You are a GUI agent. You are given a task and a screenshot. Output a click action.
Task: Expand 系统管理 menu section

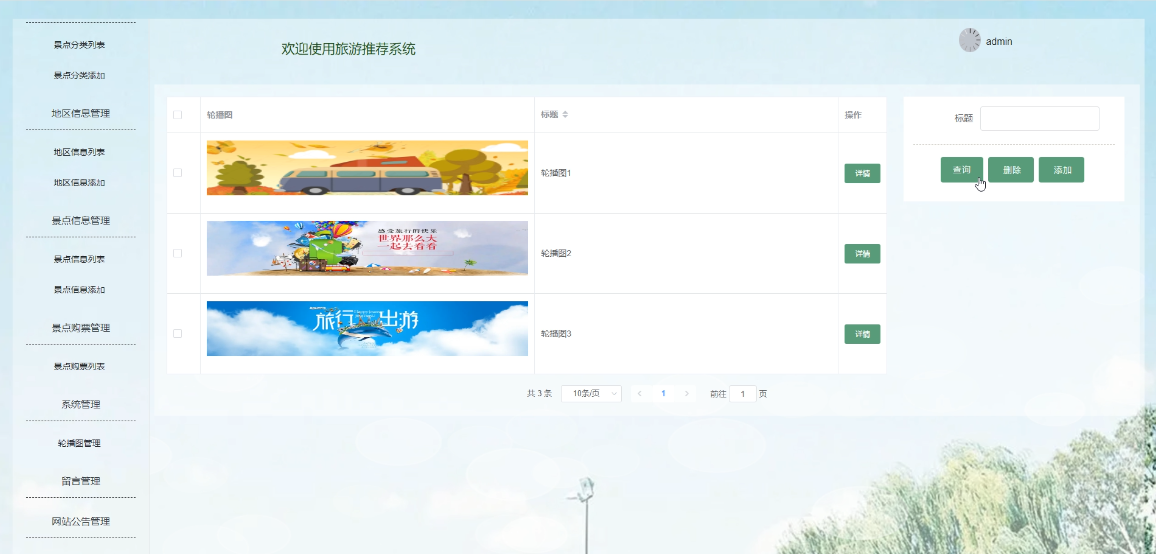80,405
